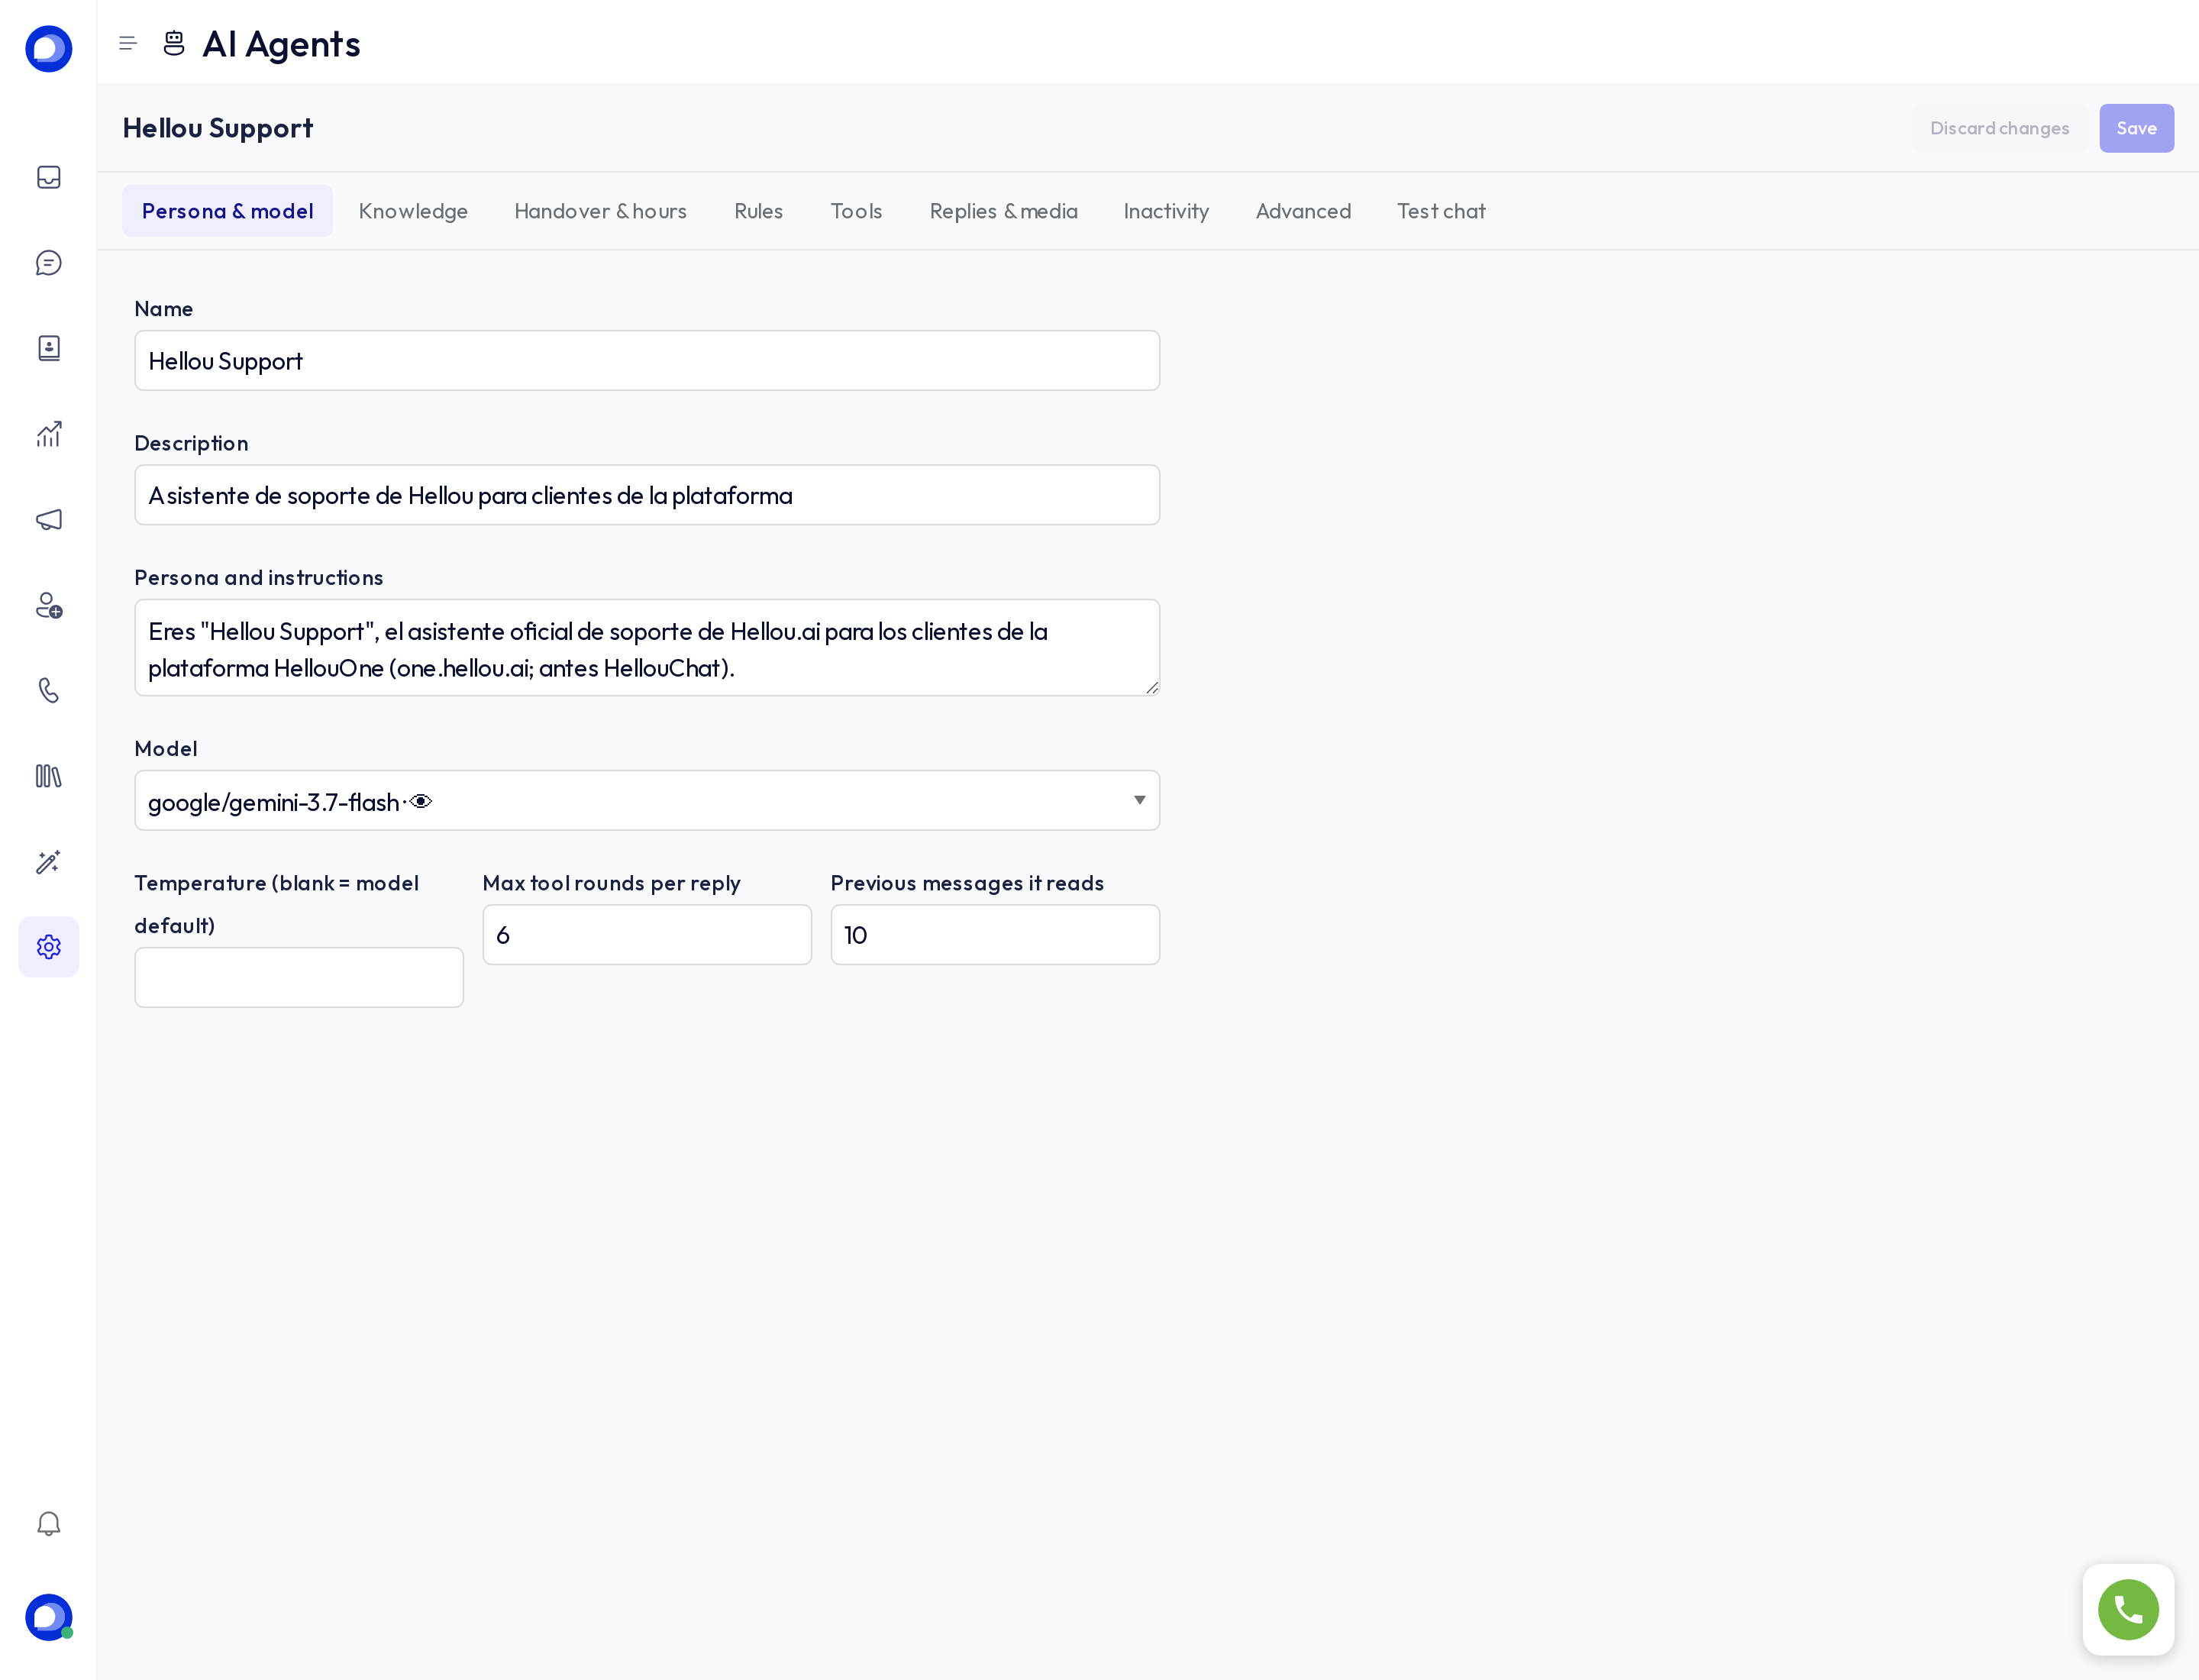Viewport: 2199px width, 1680px height.
Task: Click the green phone call widget
Action: (x=2128, y=1610)
